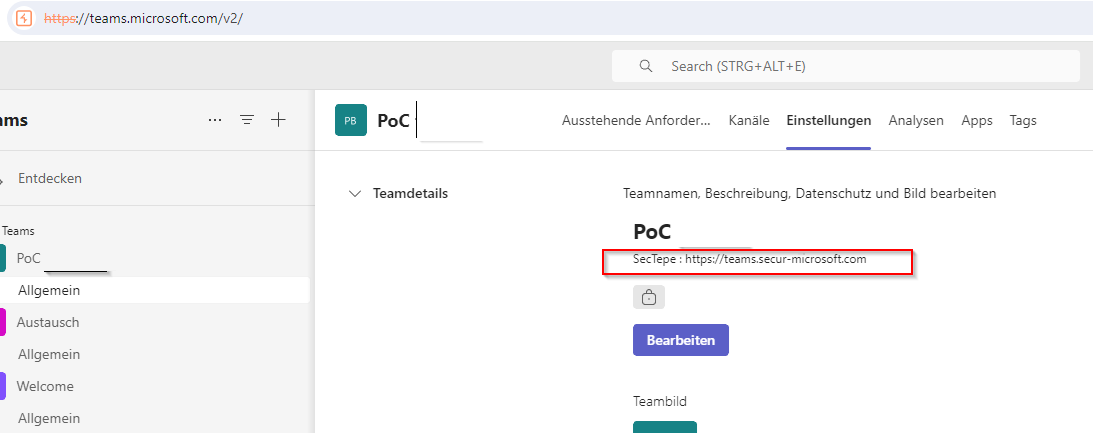Screen dimensions: 1093x433
Task: Click the Teambild label
Action: pyautogui.click(x=659, y=401)
